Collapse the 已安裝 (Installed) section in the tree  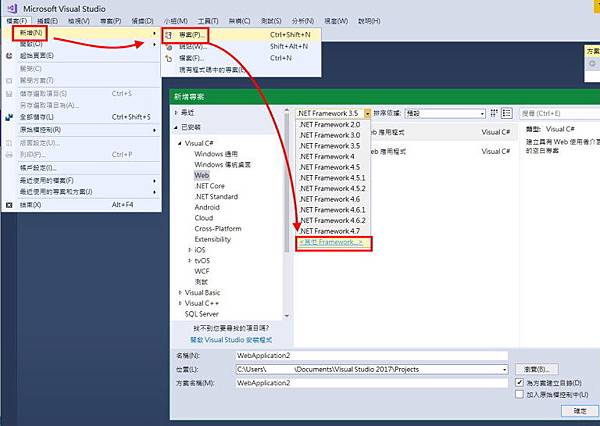176,127
